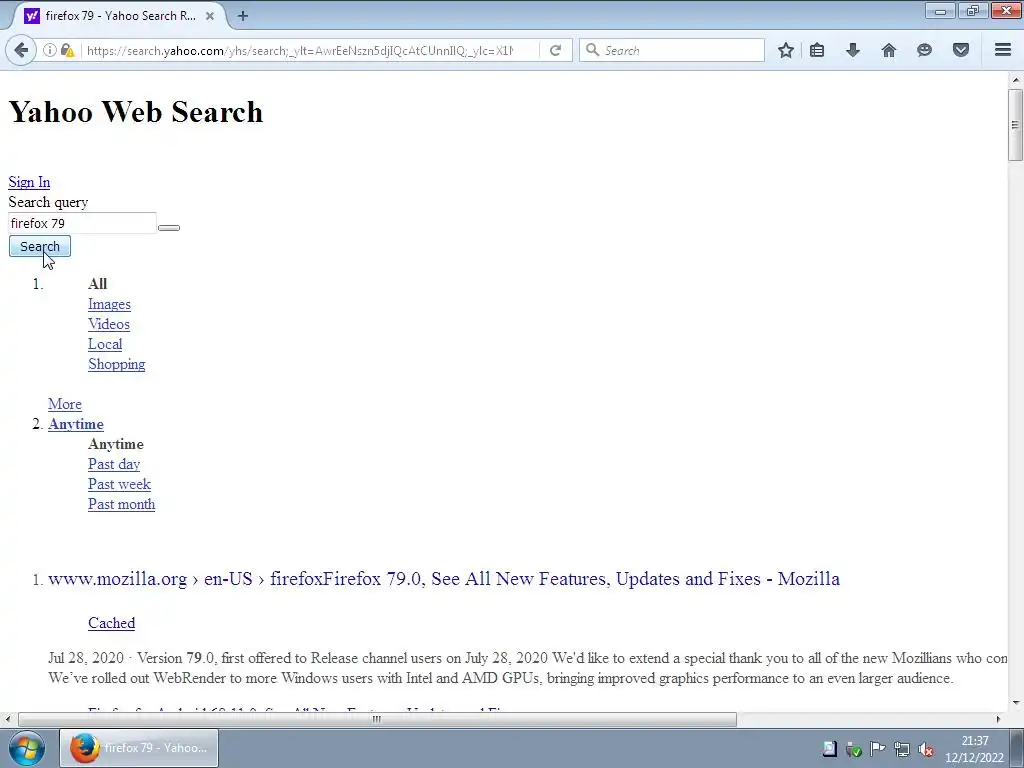Click the horizontal scrollbar thumb
Image resolution: width=1024 pixels, height=768 pixels.
[377, 719]
